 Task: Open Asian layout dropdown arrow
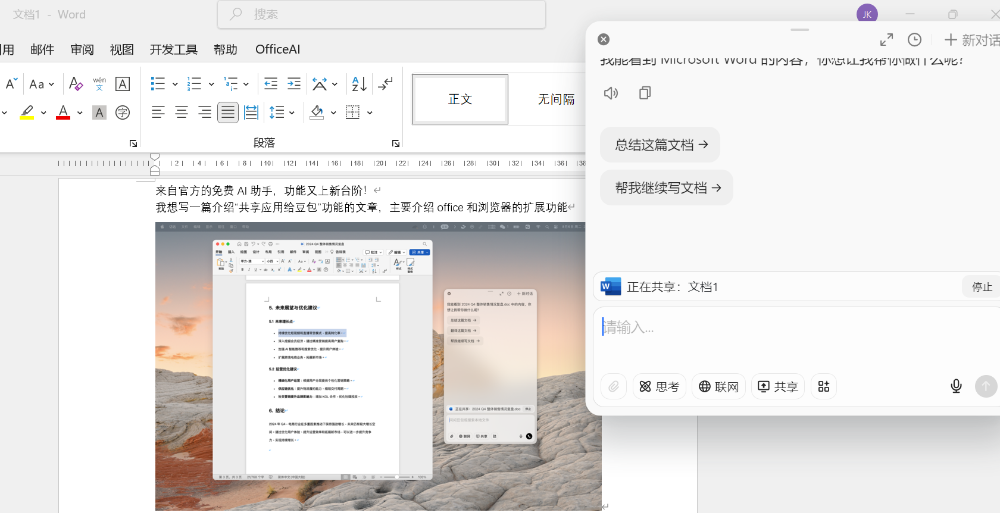(x=336, y=84)
